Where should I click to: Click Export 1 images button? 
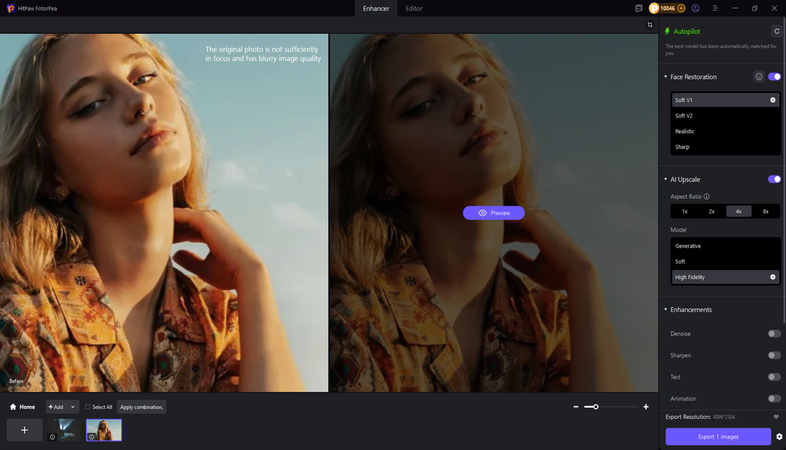click(718, 436)
